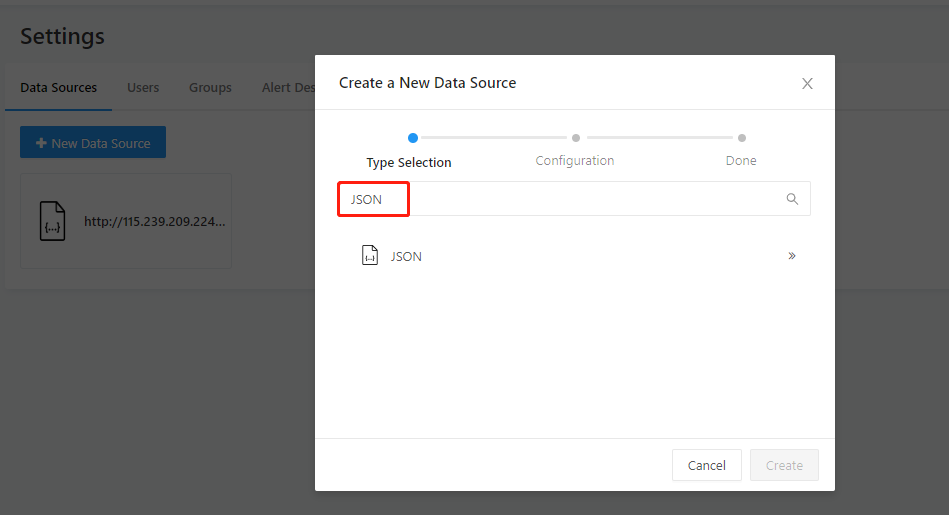This screenshot has height=515, width=949.
Task: Select the JSON data source type row
Action: click(574, 256)
